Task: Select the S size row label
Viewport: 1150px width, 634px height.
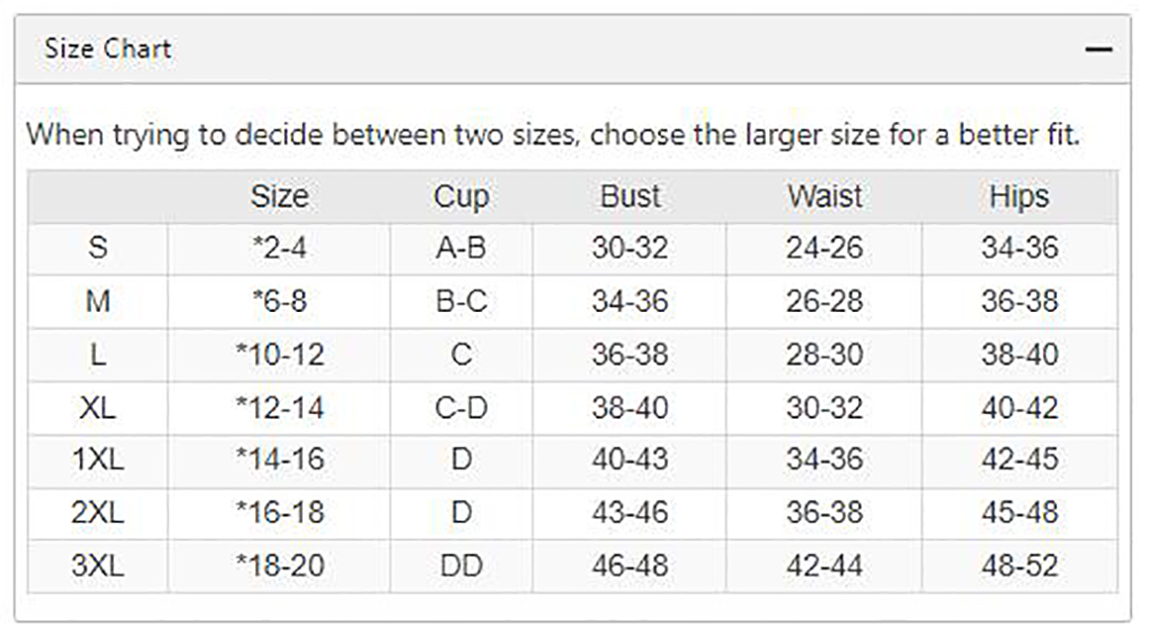Action: (x=98, y=248)
